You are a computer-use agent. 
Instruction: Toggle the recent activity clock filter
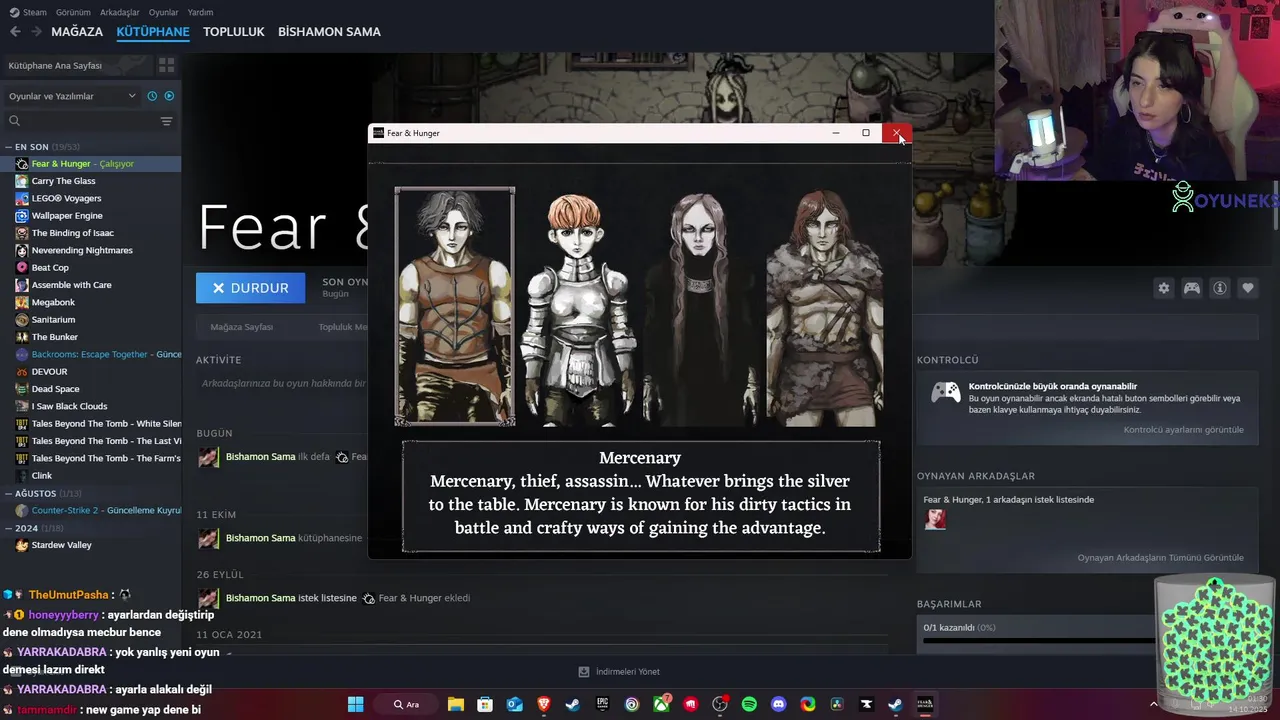click(x=152, y=96)
